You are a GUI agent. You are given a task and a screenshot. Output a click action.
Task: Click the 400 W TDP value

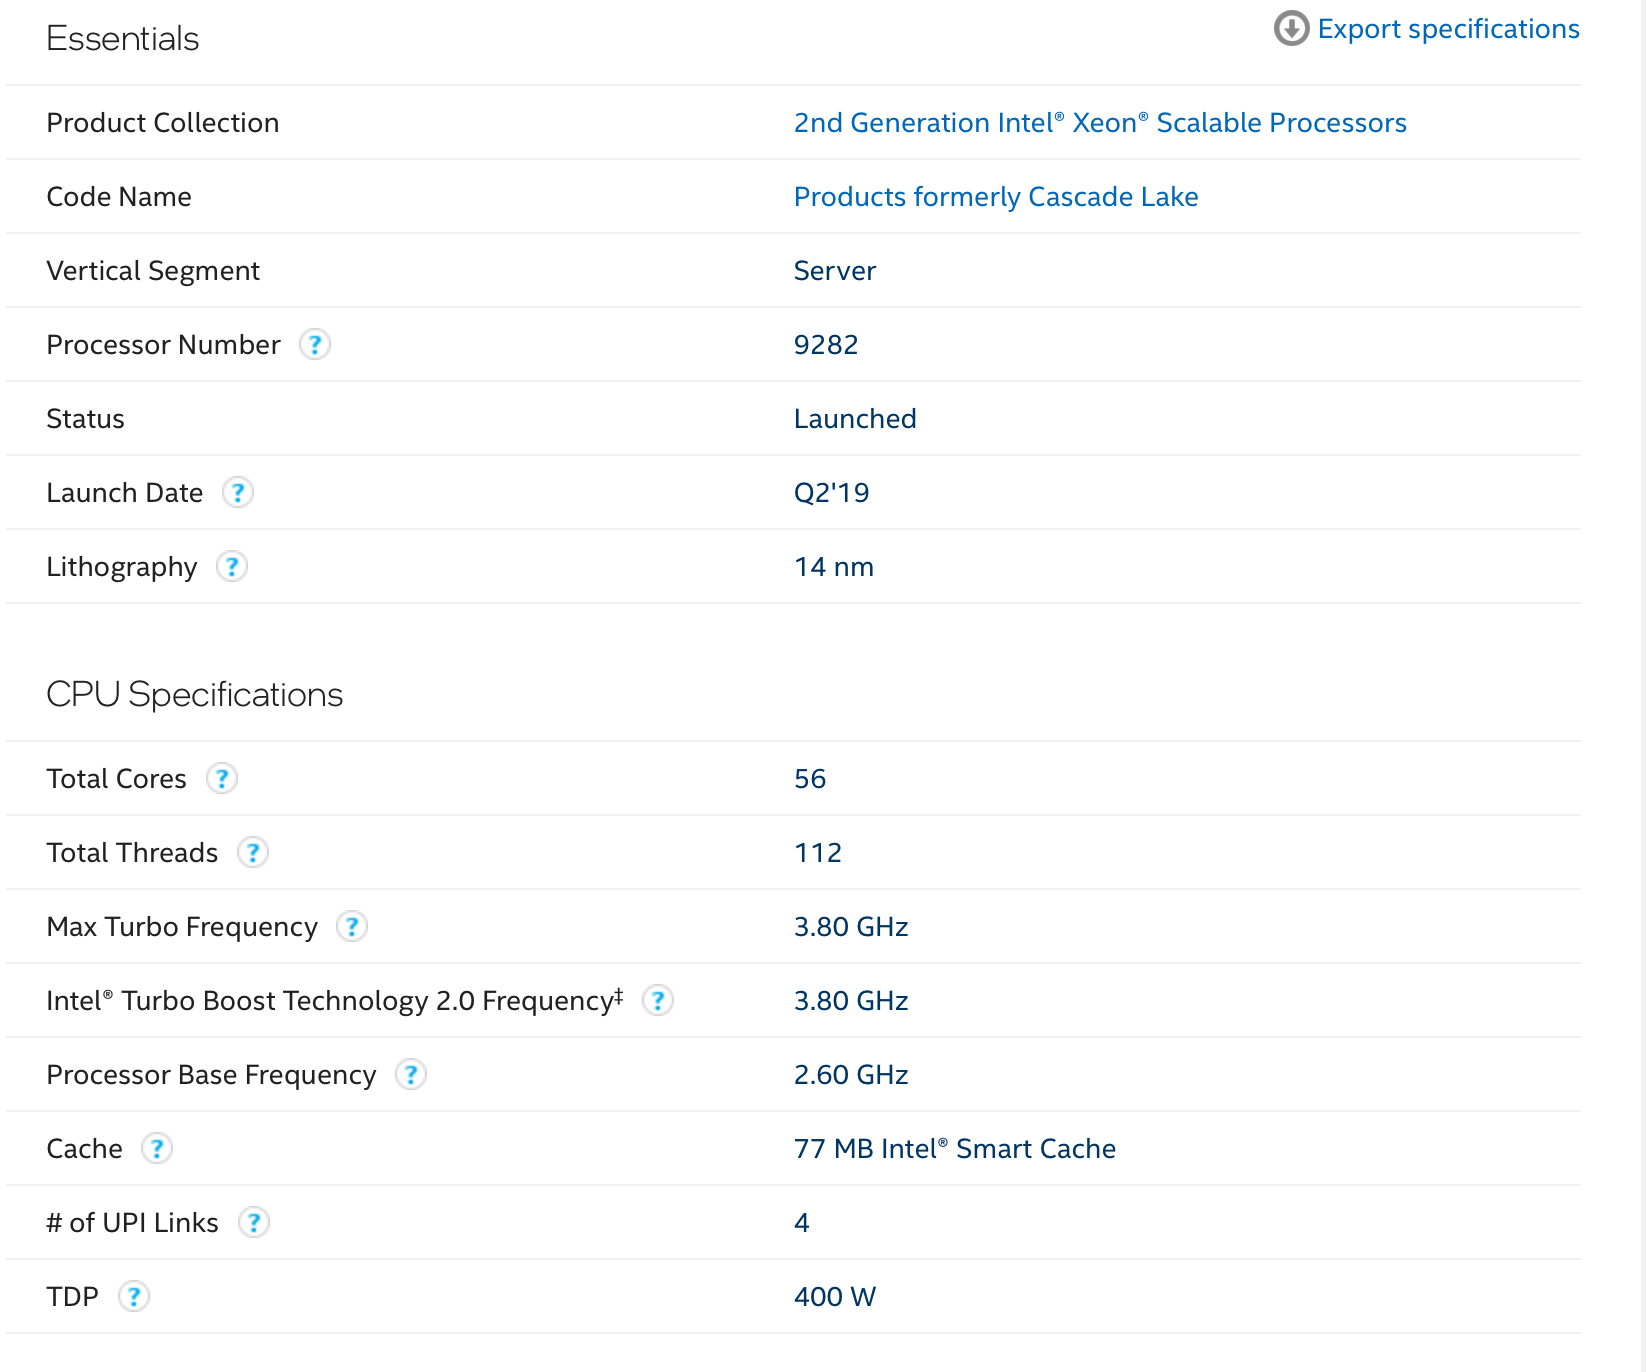coord(835,1297)
